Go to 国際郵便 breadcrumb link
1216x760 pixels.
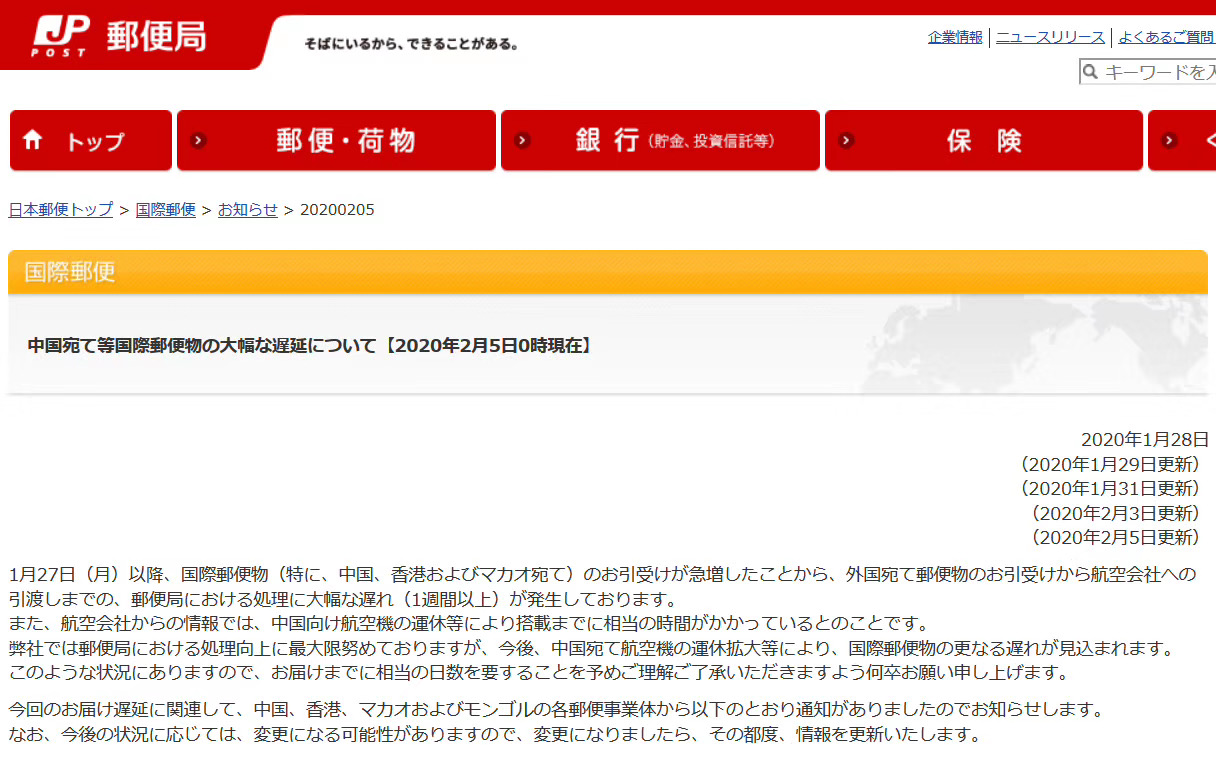tap(166, 210)
